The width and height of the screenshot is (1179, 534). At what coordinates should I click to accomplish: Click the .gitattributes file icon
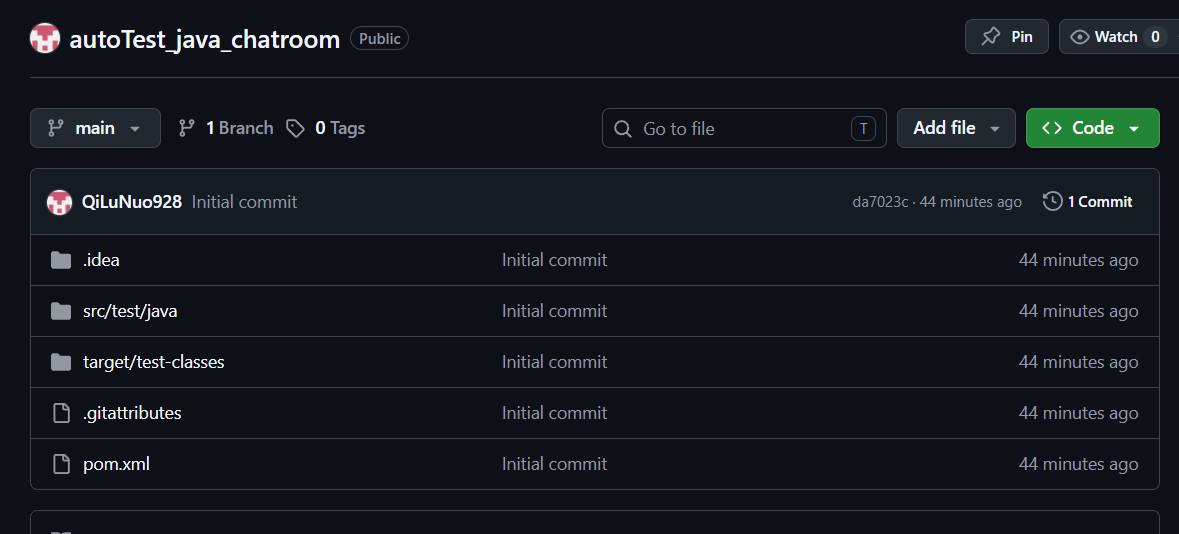coord(61,413)
